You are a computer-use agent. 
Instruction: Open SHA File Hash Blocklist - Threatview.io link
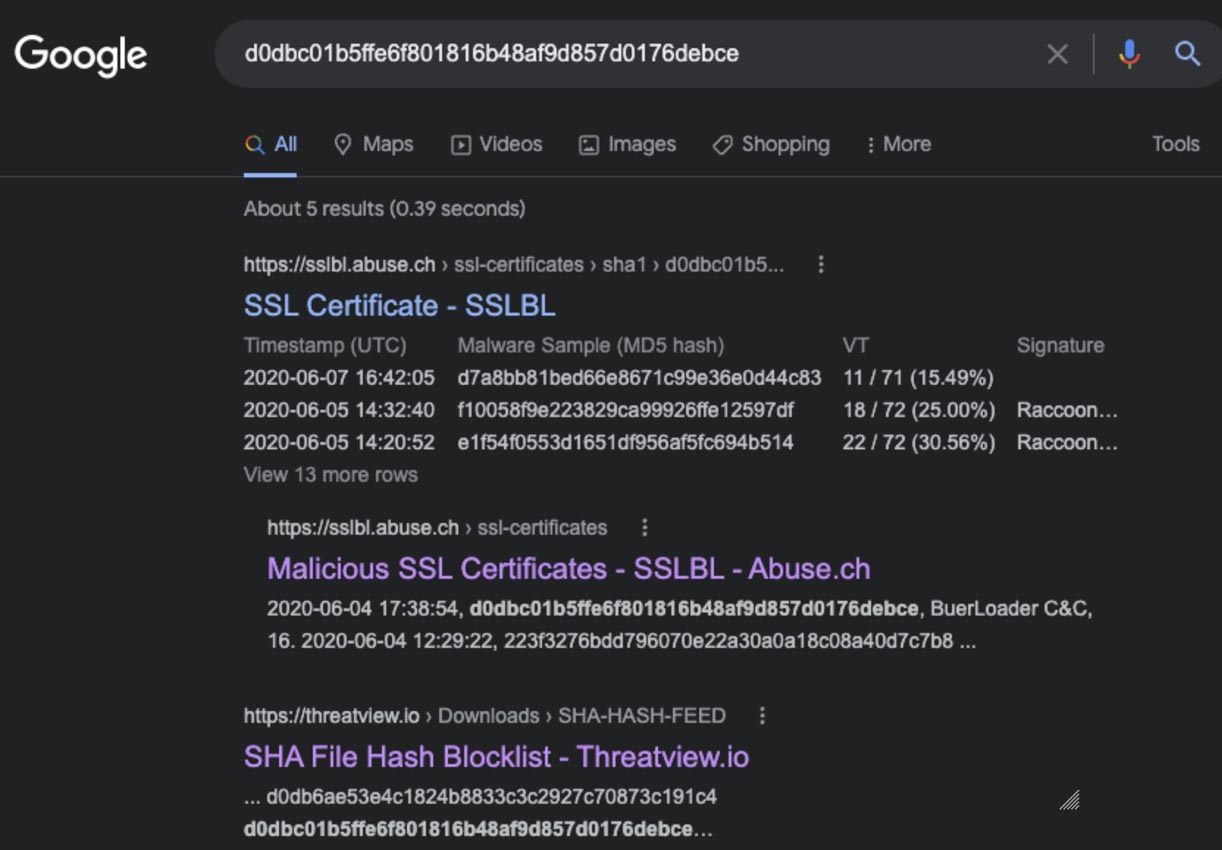coord(496,756)
